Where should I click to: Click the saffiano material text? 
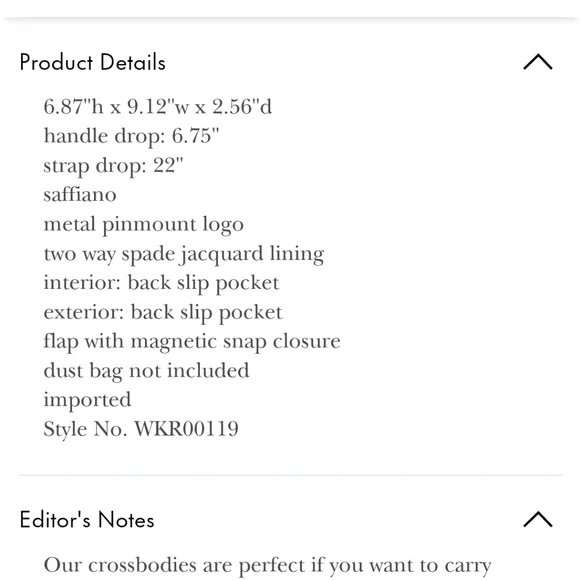(80, 195)
